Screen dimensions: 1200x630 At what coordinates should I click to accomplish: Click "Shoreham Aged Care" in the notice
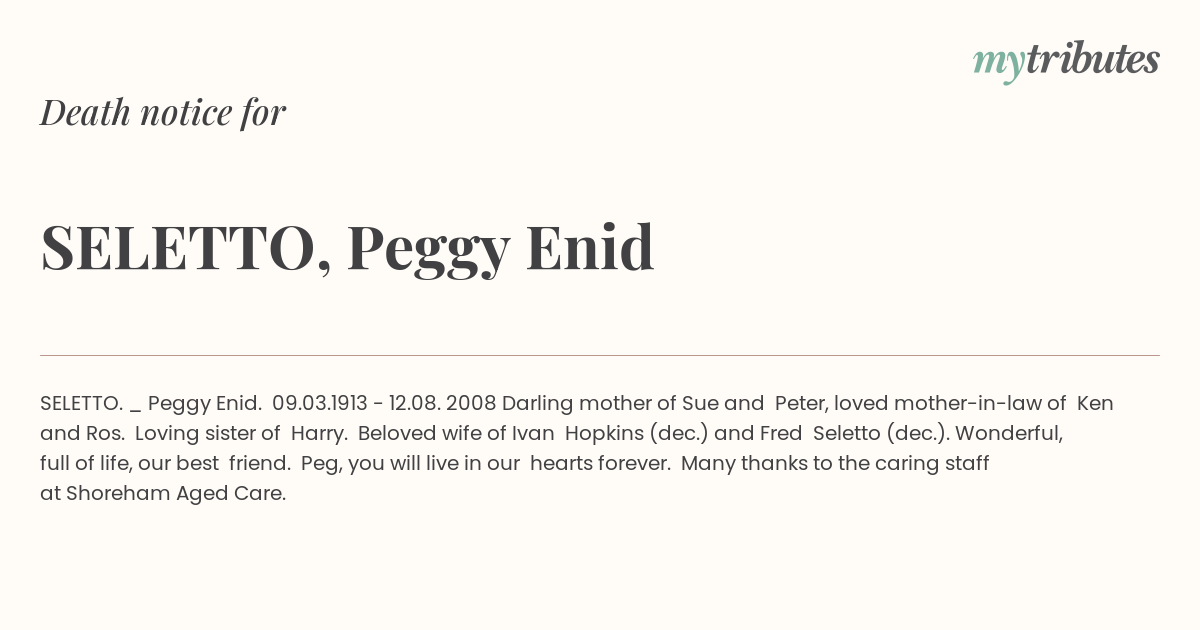(175, 494)
